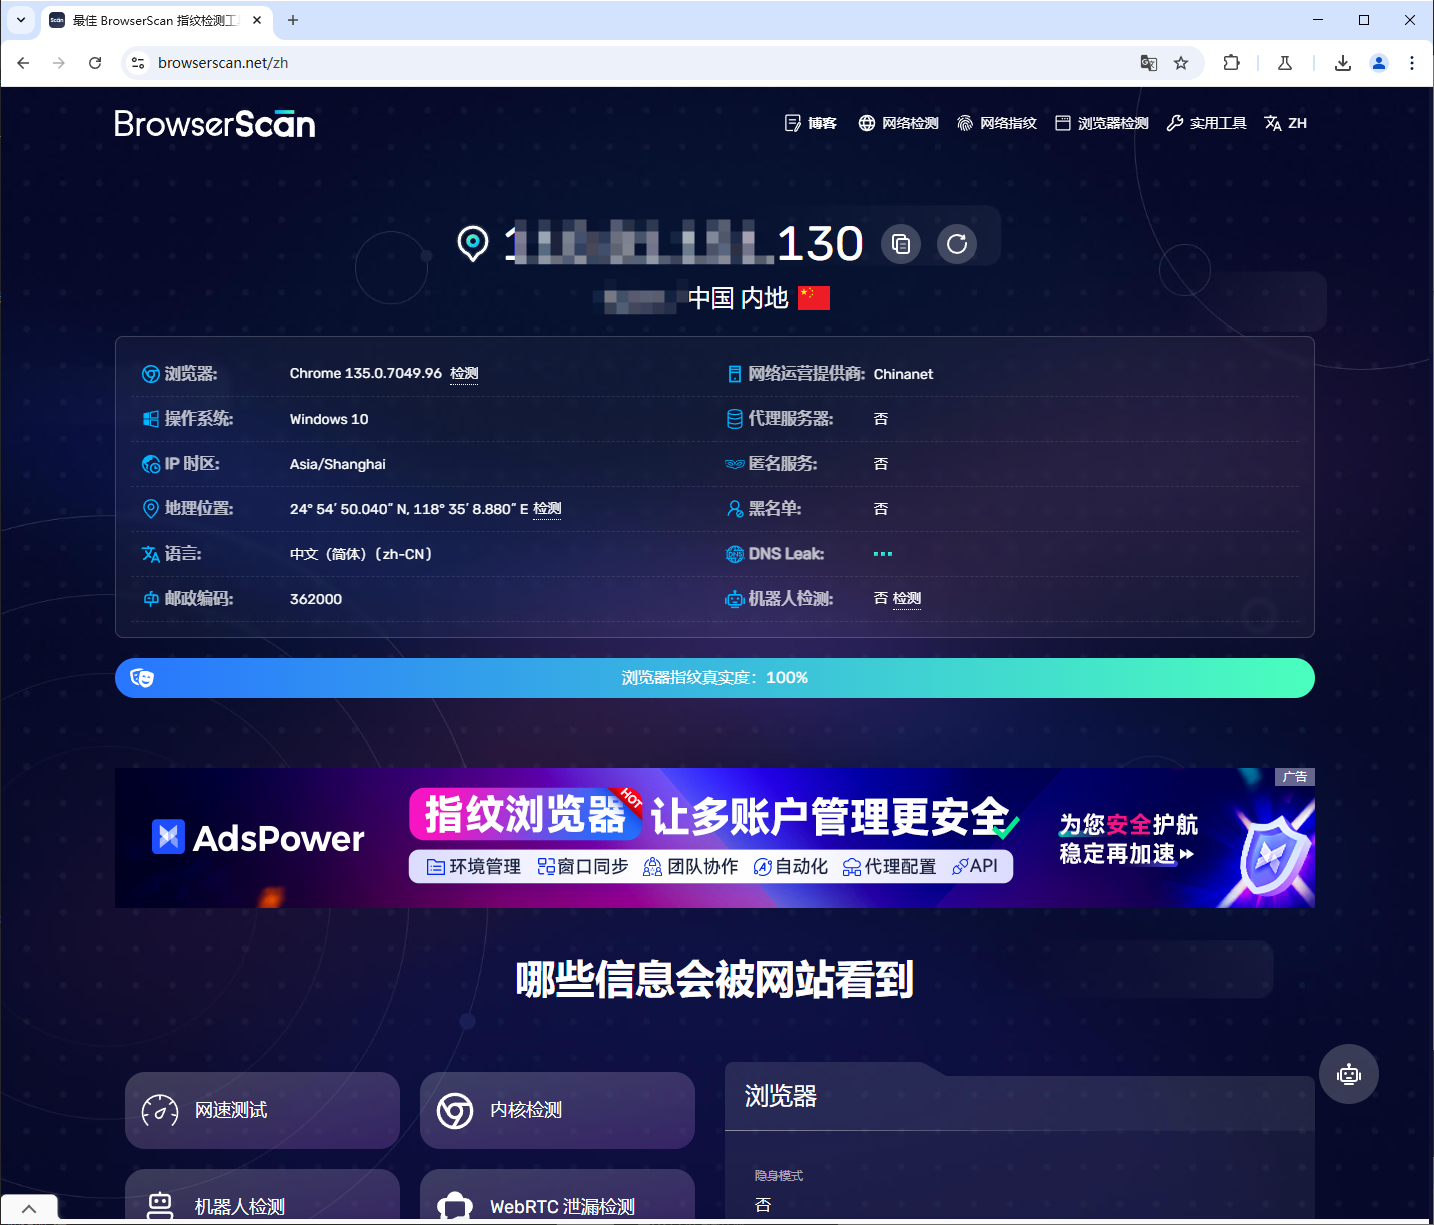Bookmark this page with the star icon

click(1181, 63)
